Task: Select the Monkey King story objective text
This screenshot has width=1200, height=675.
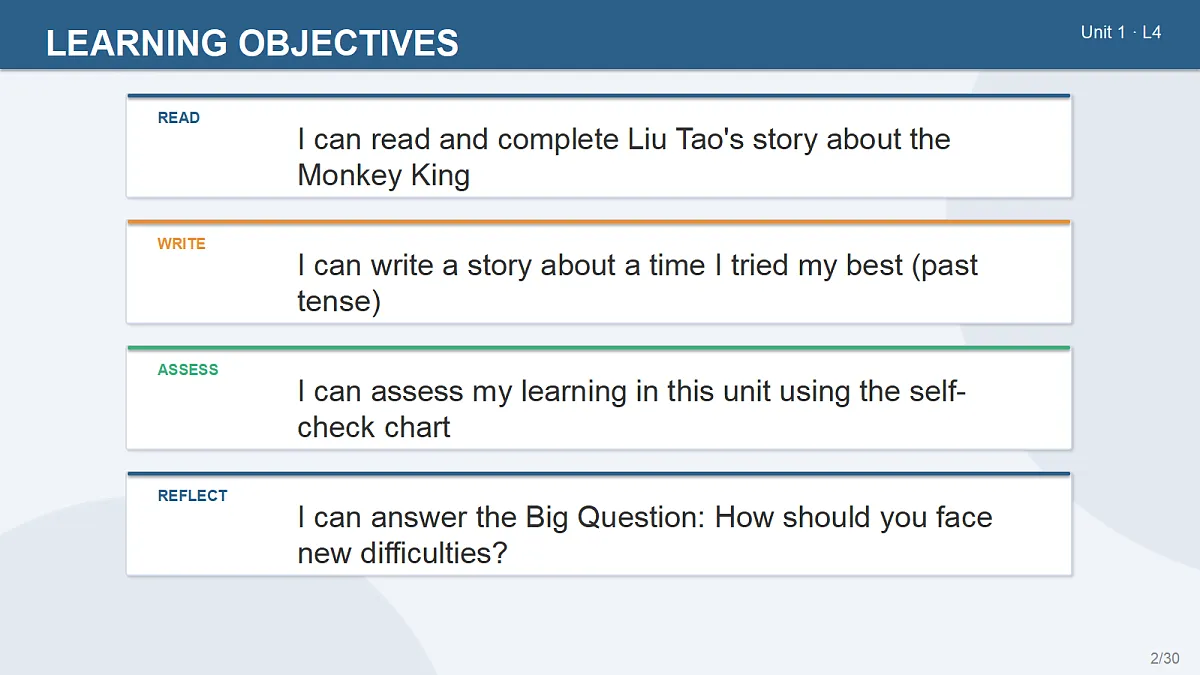Action: coord(624,157)
